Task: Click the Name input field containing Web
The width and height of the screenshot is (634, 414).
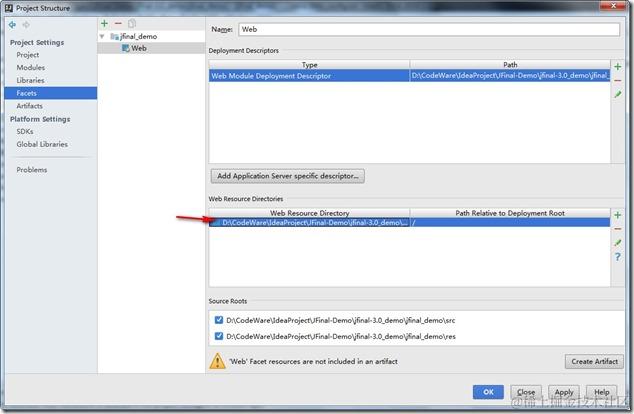Action: 429,29
